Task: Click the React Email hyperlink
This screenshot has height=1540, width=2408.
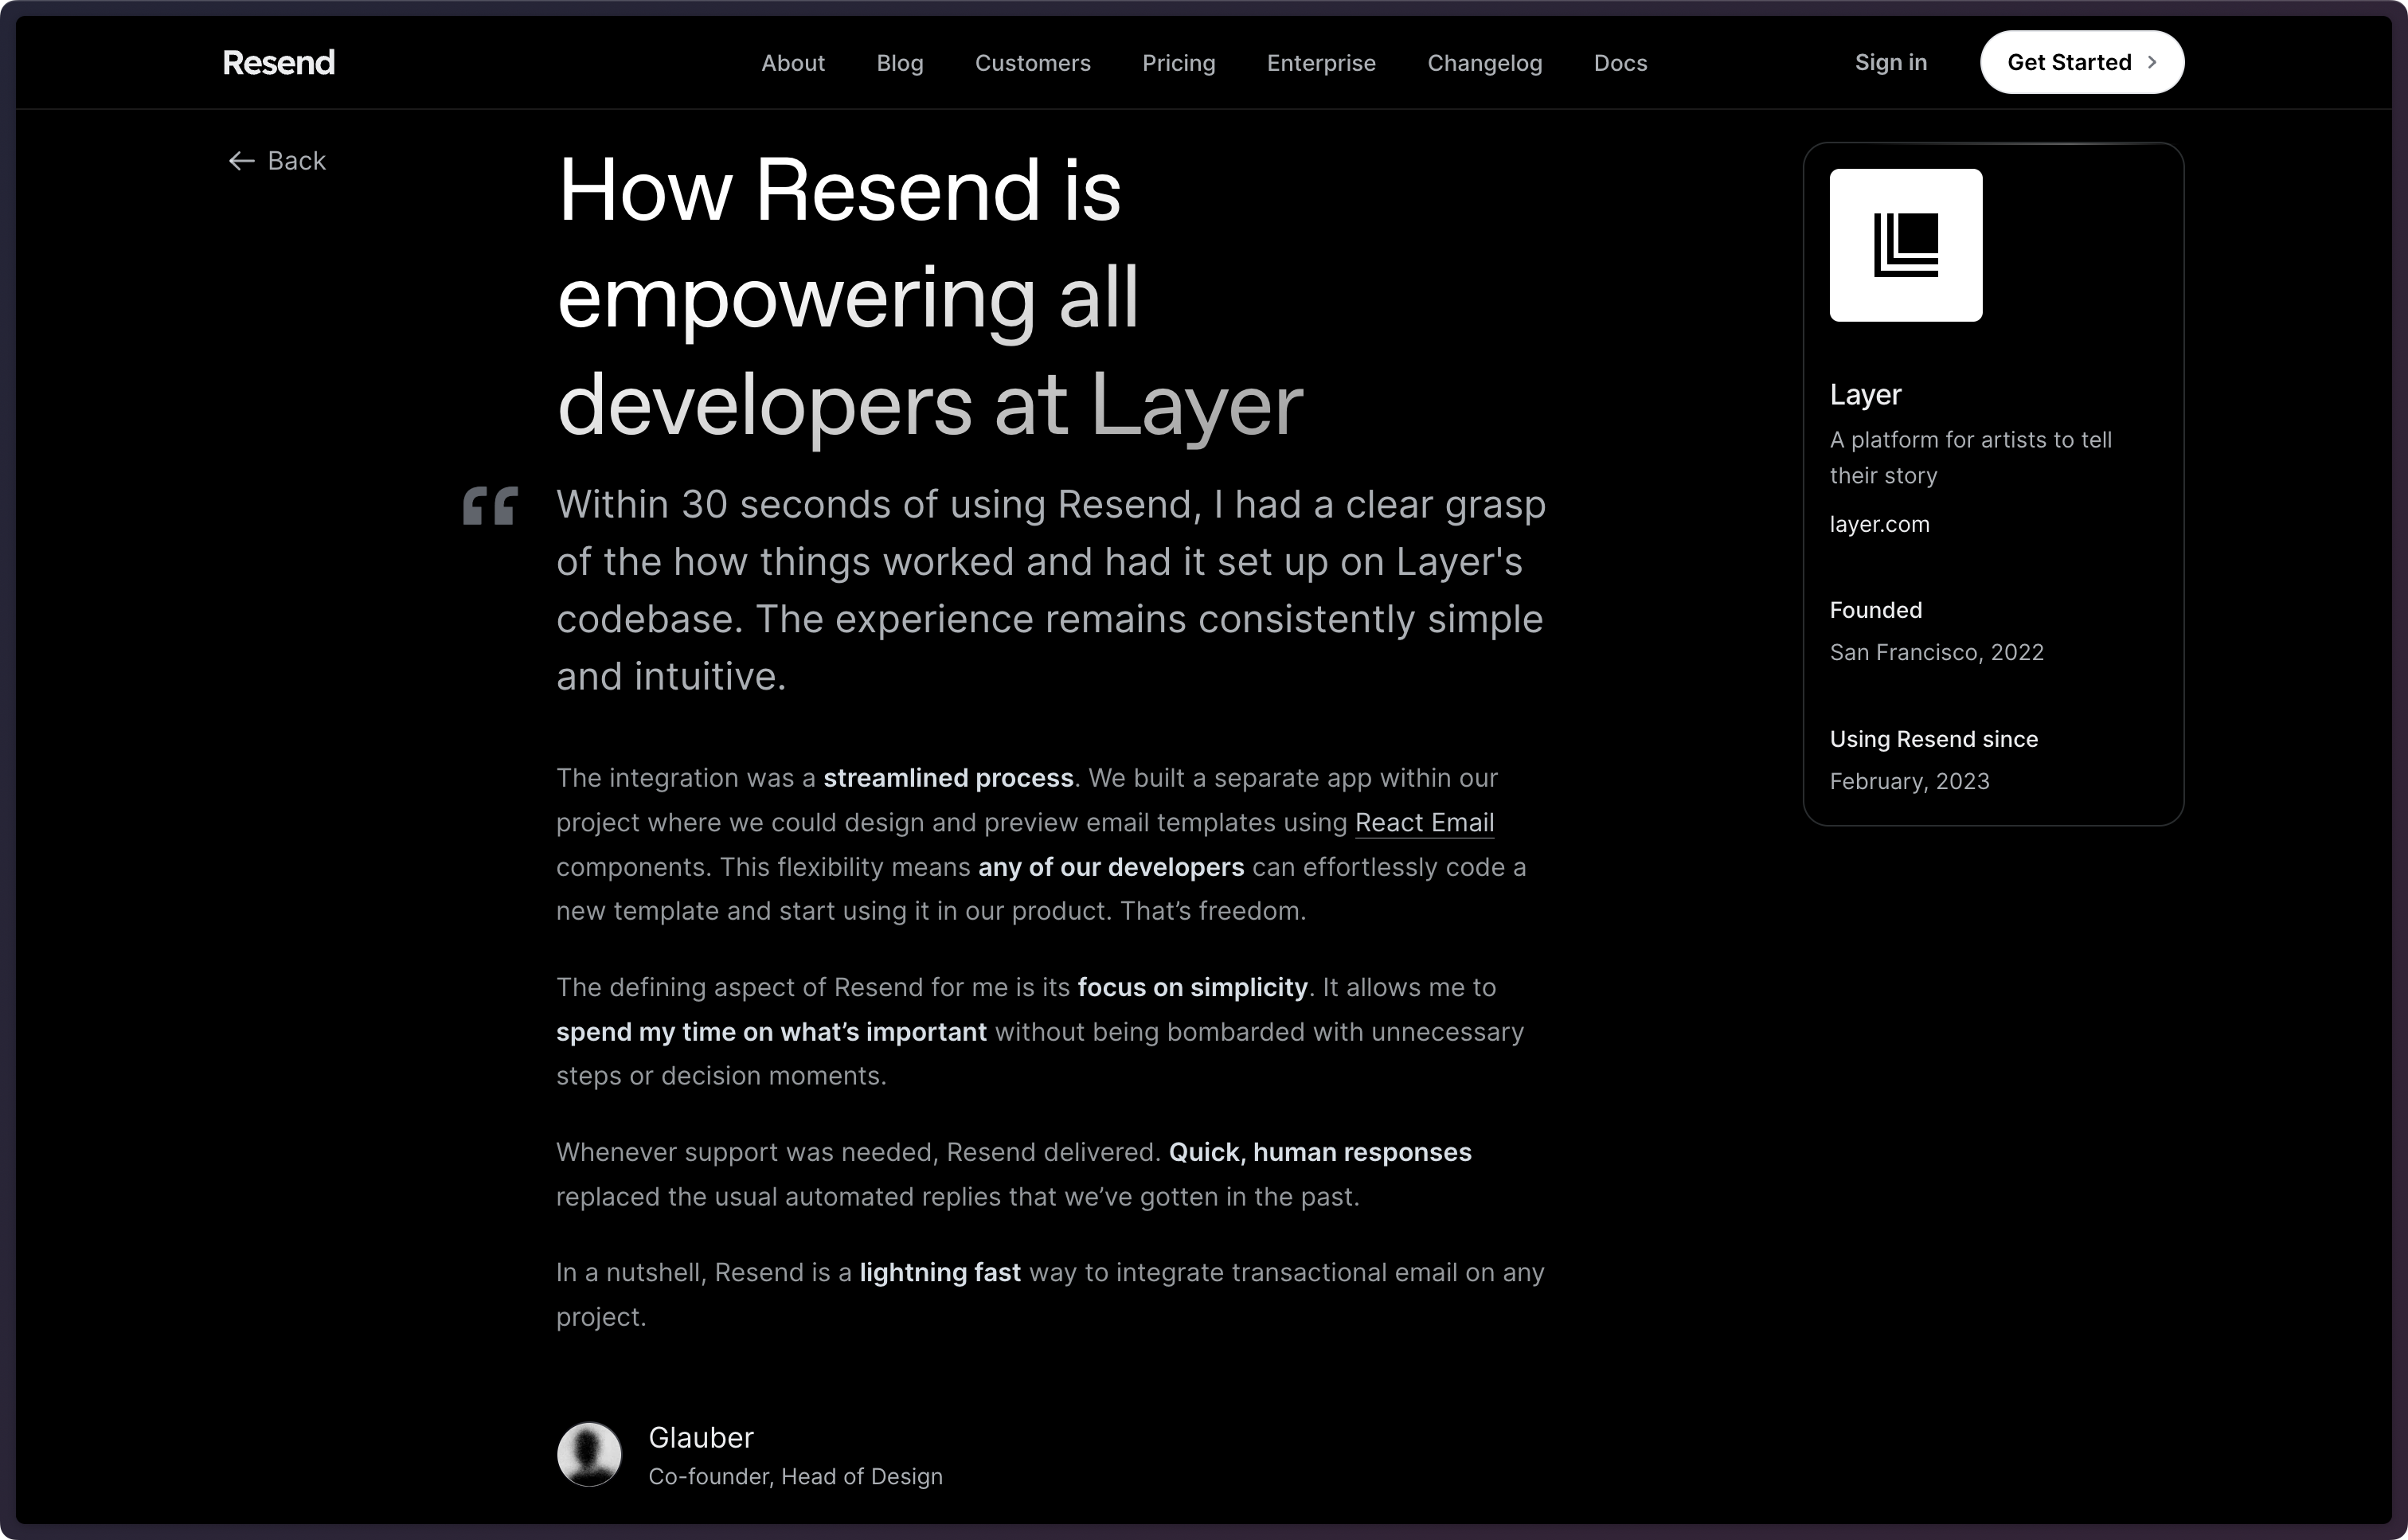Action: click(x=1425, y=822)
